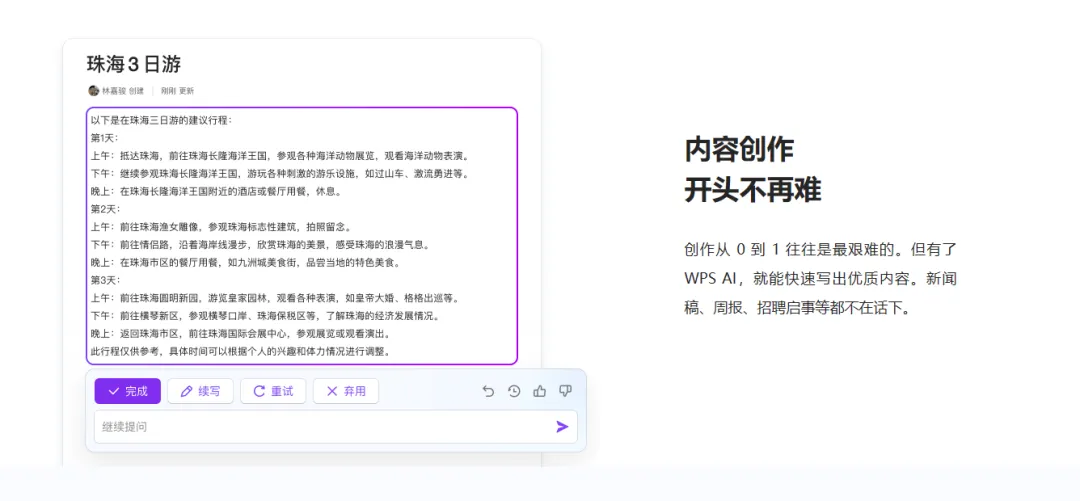Click the line starting 下午：继续参观珠海长隆

coord(280,174)
